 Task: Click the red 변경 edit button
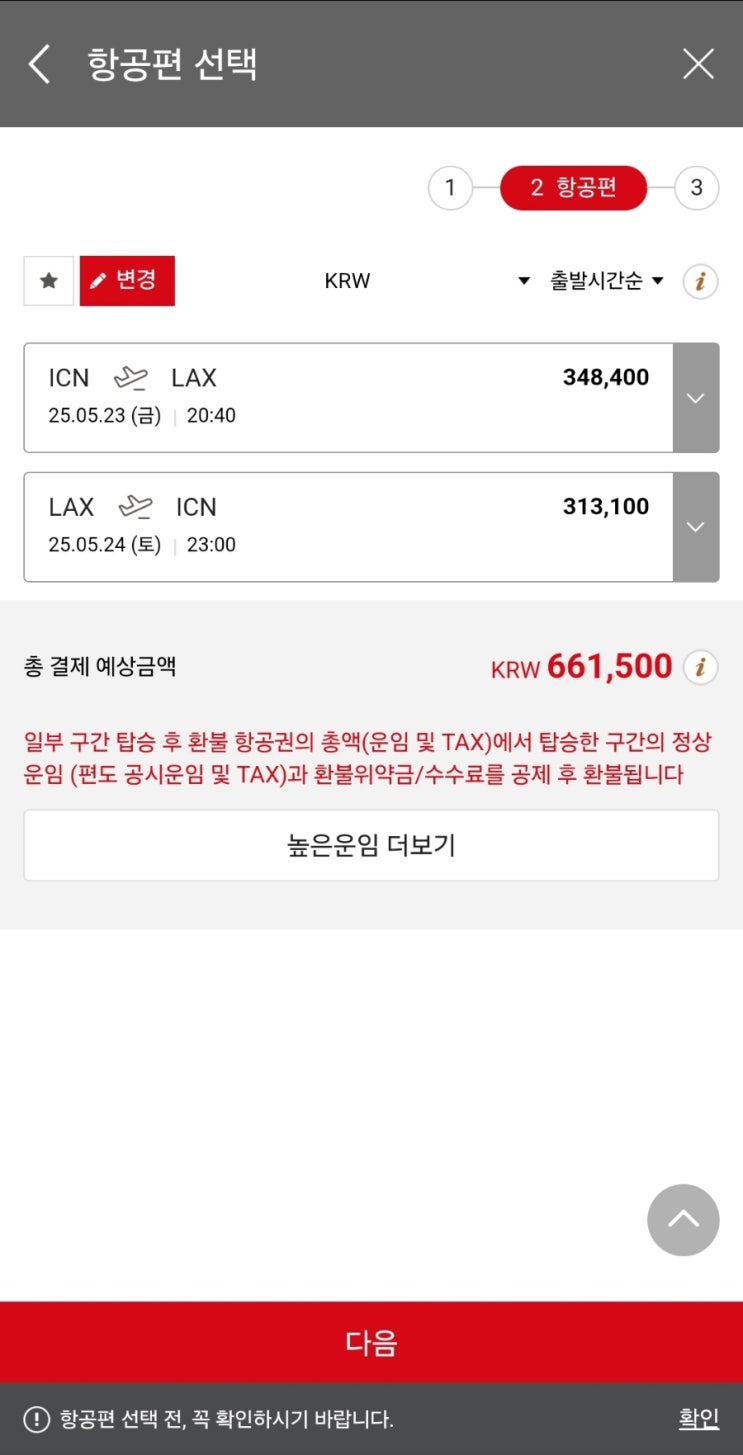tap(127, 280)
